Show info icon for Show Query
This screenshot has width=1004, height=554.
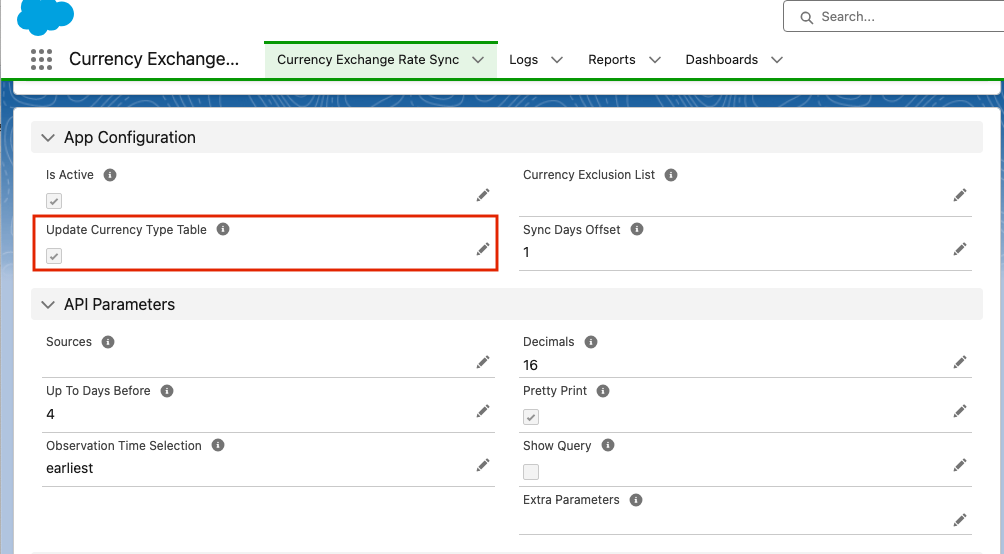coord(608,445)
